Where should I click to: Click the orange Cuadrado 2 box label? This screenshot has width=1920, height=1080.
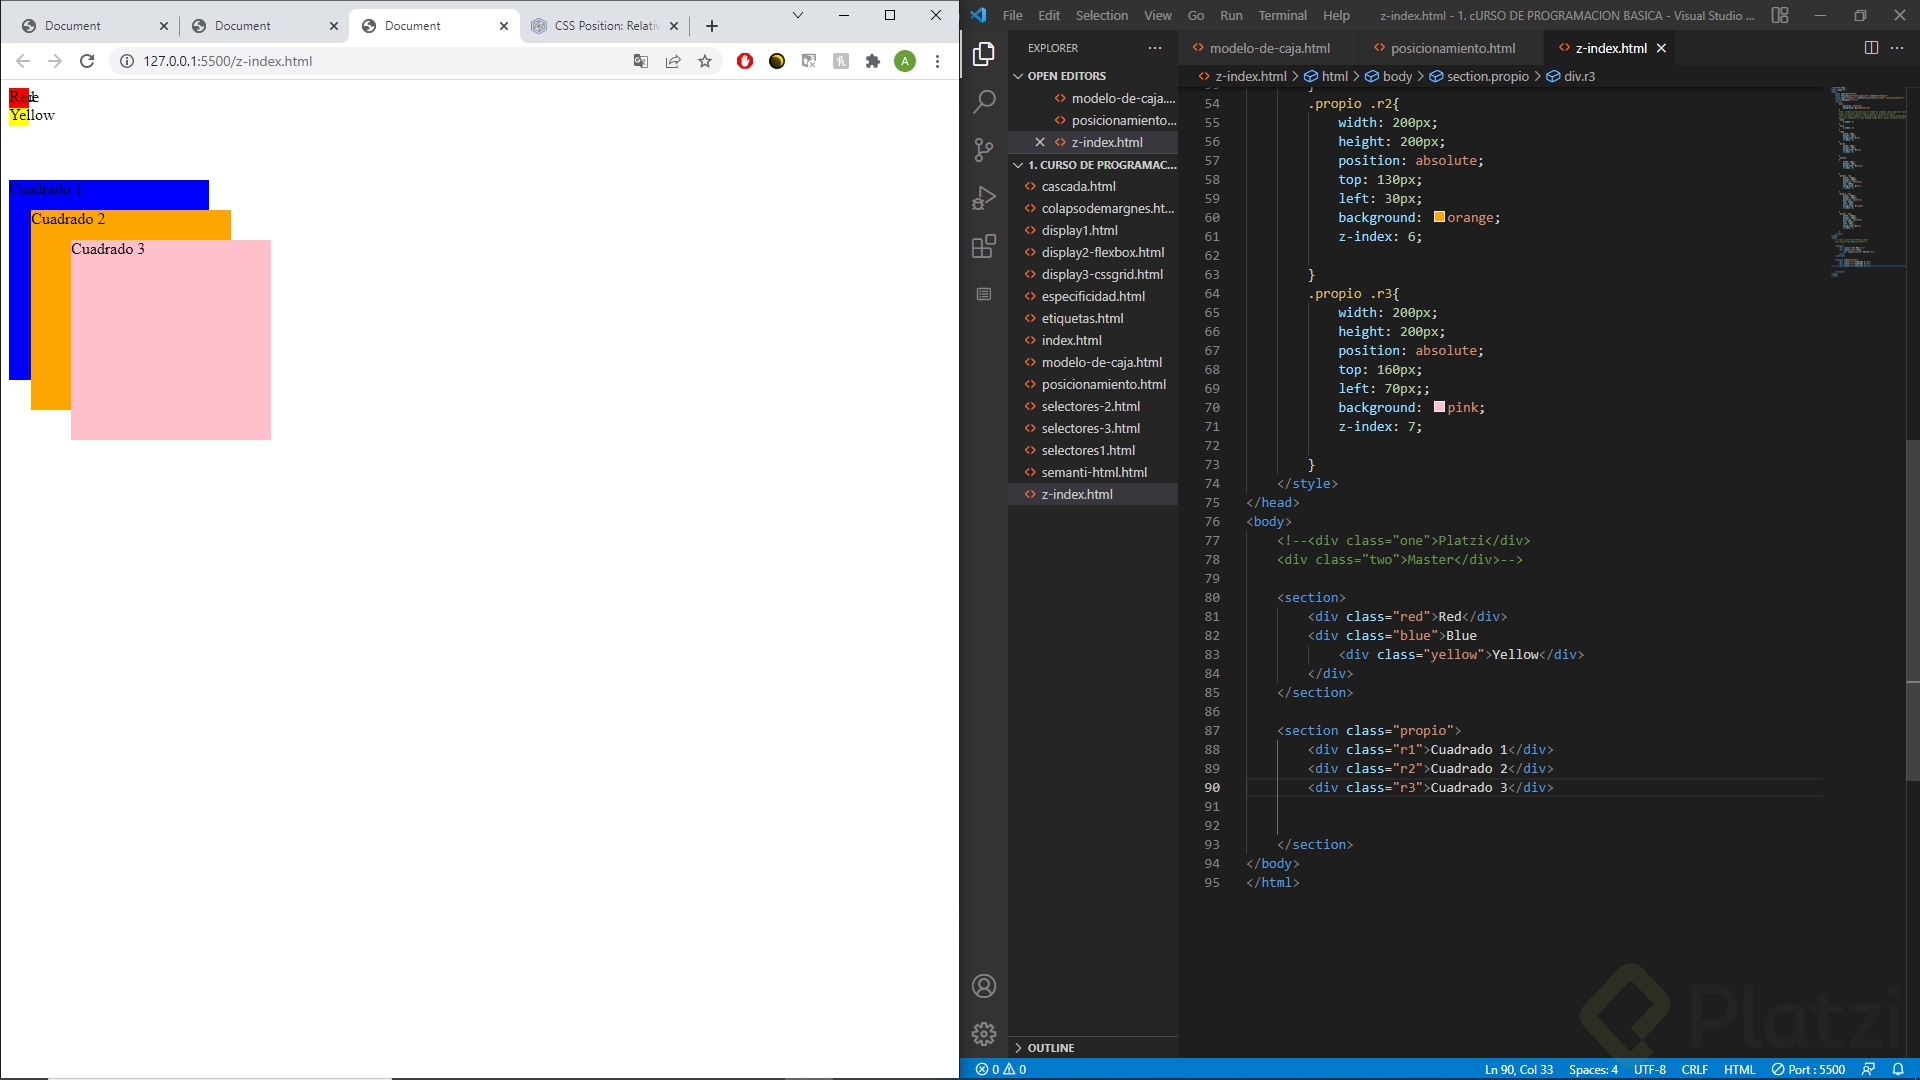68,219
